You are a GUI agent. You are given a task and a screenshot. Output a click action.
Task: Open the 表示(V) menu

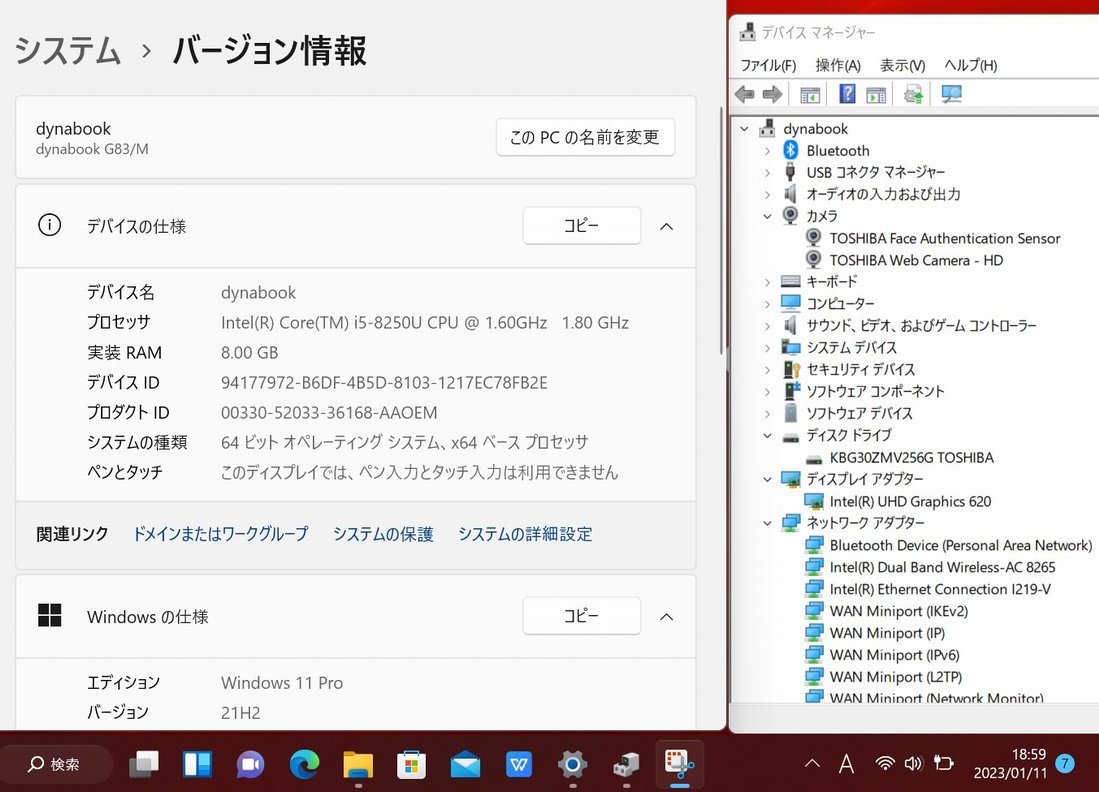tap(903, 65)
